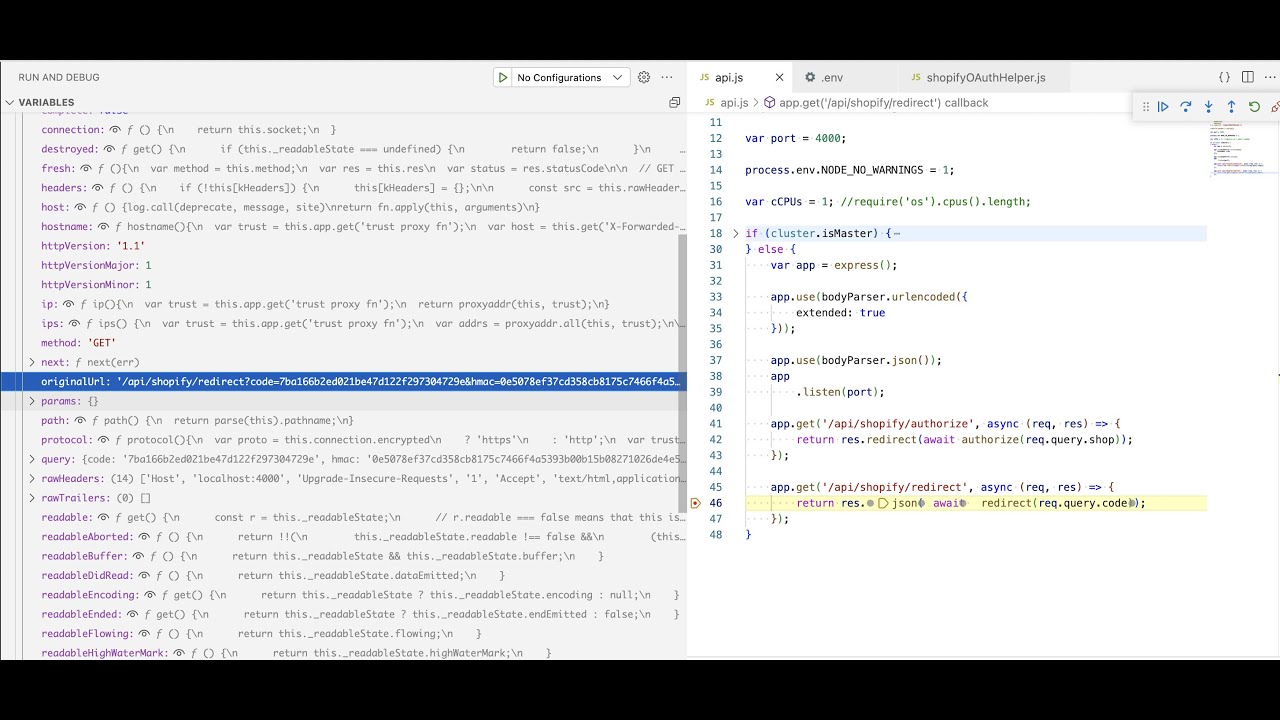Invoke getter eye icon for readableDidRead

click(x=145, y=576)
